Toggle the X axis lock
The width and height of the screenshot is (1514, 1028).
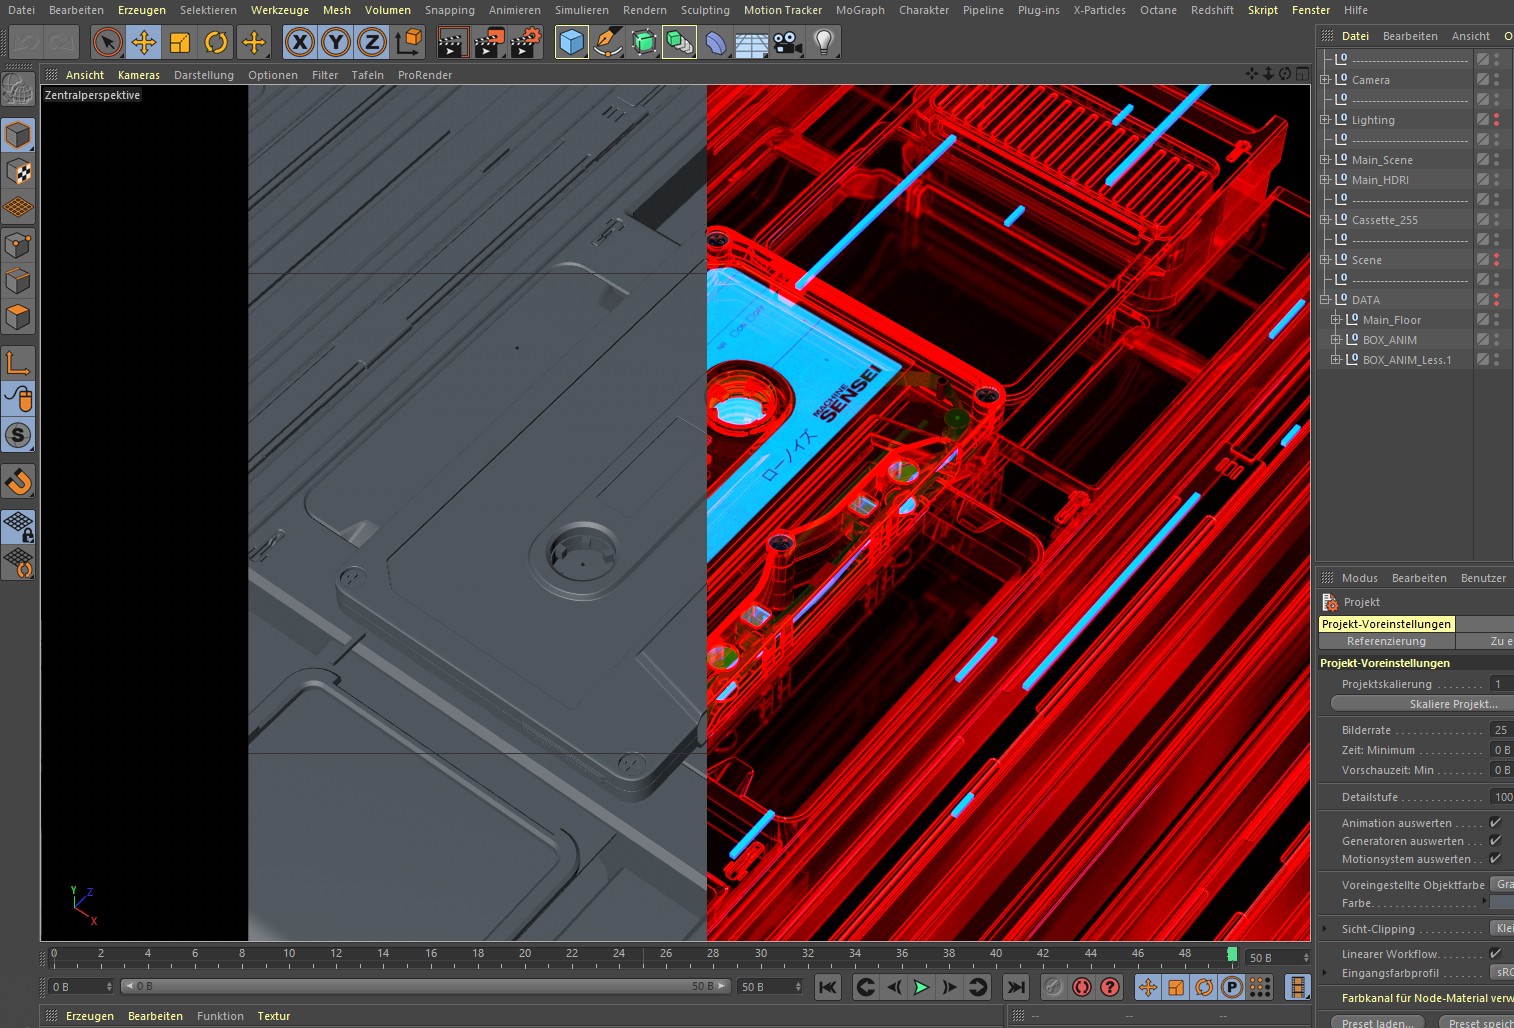[300, 42]
